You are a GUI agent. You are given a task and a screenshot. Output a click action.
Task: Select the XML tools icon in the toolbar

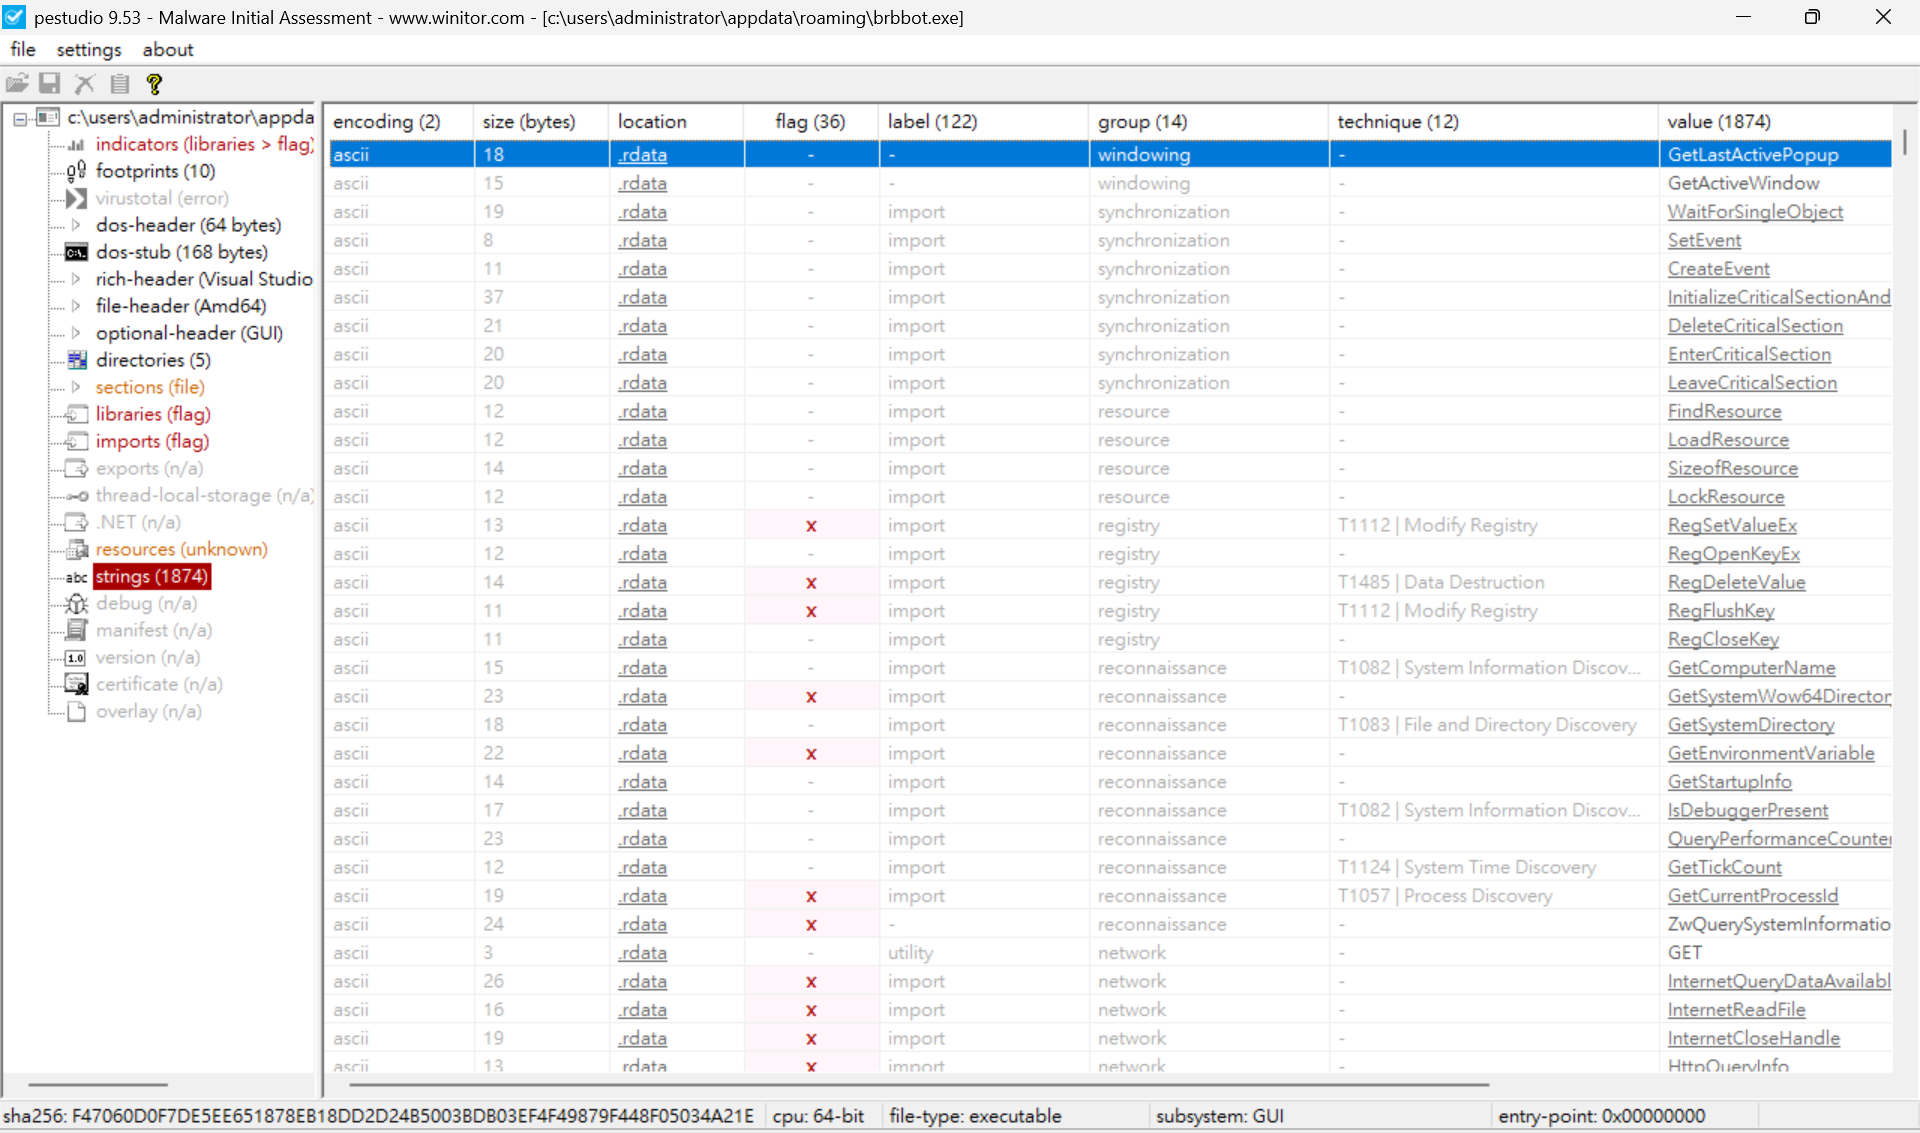84,84
